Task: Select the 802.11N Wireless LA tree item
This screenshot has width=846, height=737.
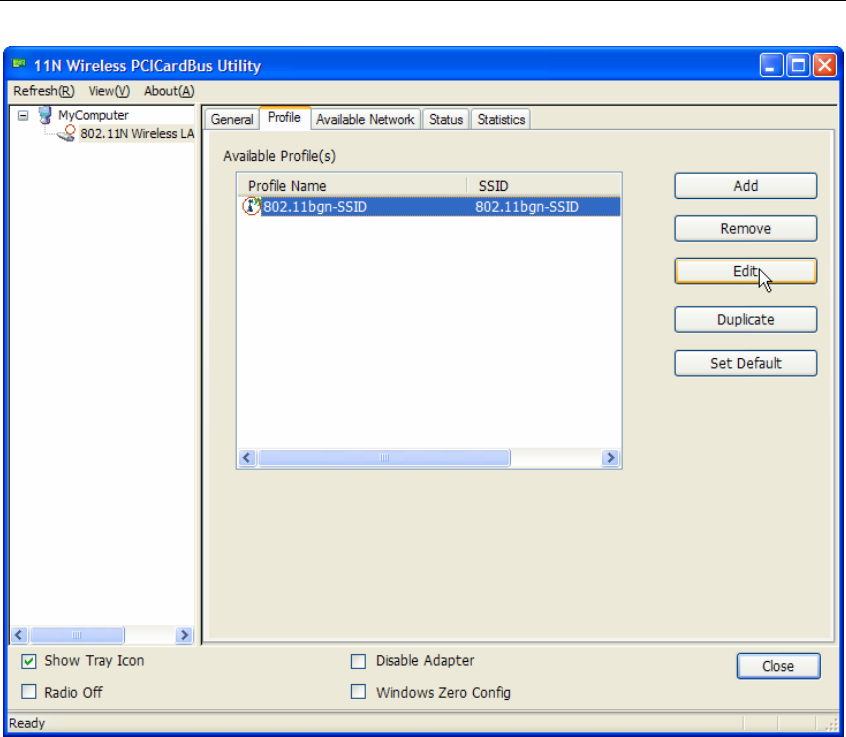Action: 137,134
